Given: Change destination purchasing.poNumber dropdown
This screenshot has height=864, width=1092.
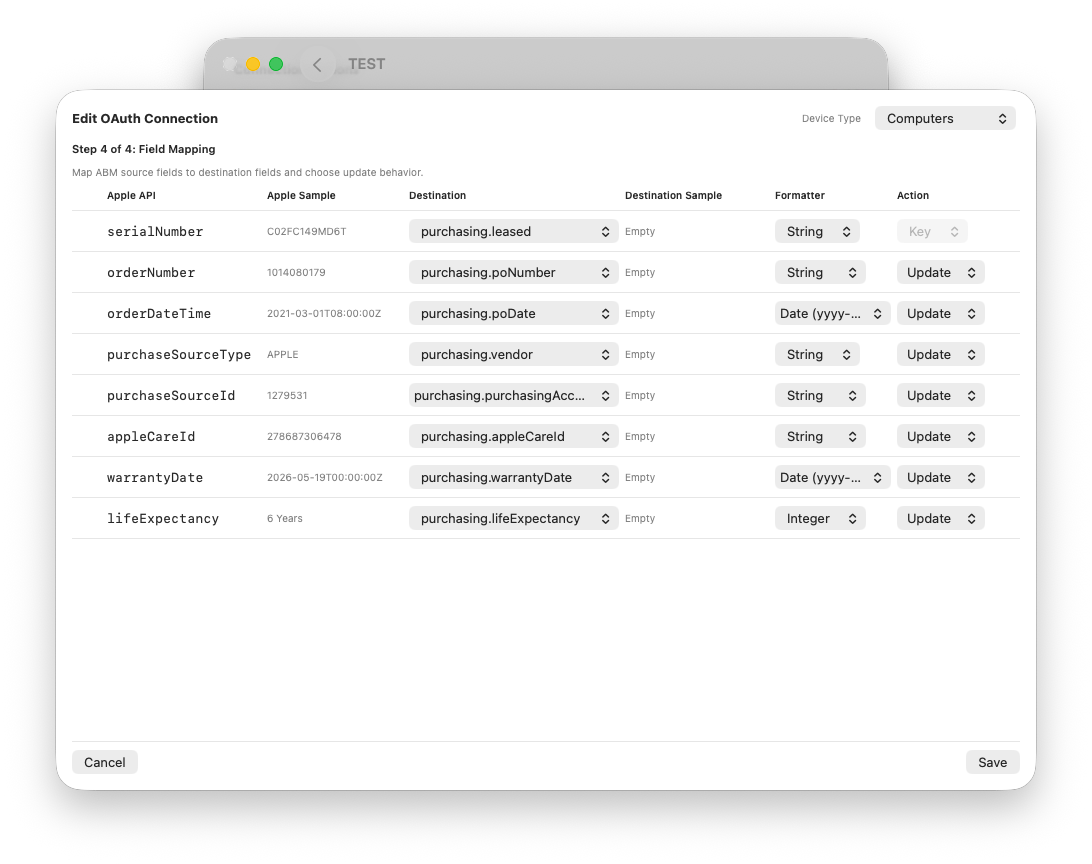Looking at the screenshot, I should click(513, 272).
